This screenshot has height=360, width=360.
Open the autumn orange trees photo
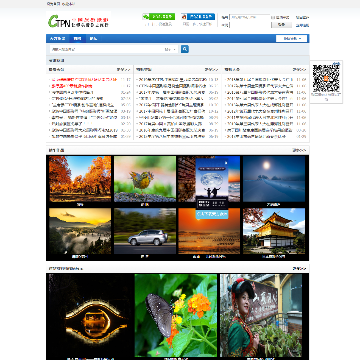(80, 179)
